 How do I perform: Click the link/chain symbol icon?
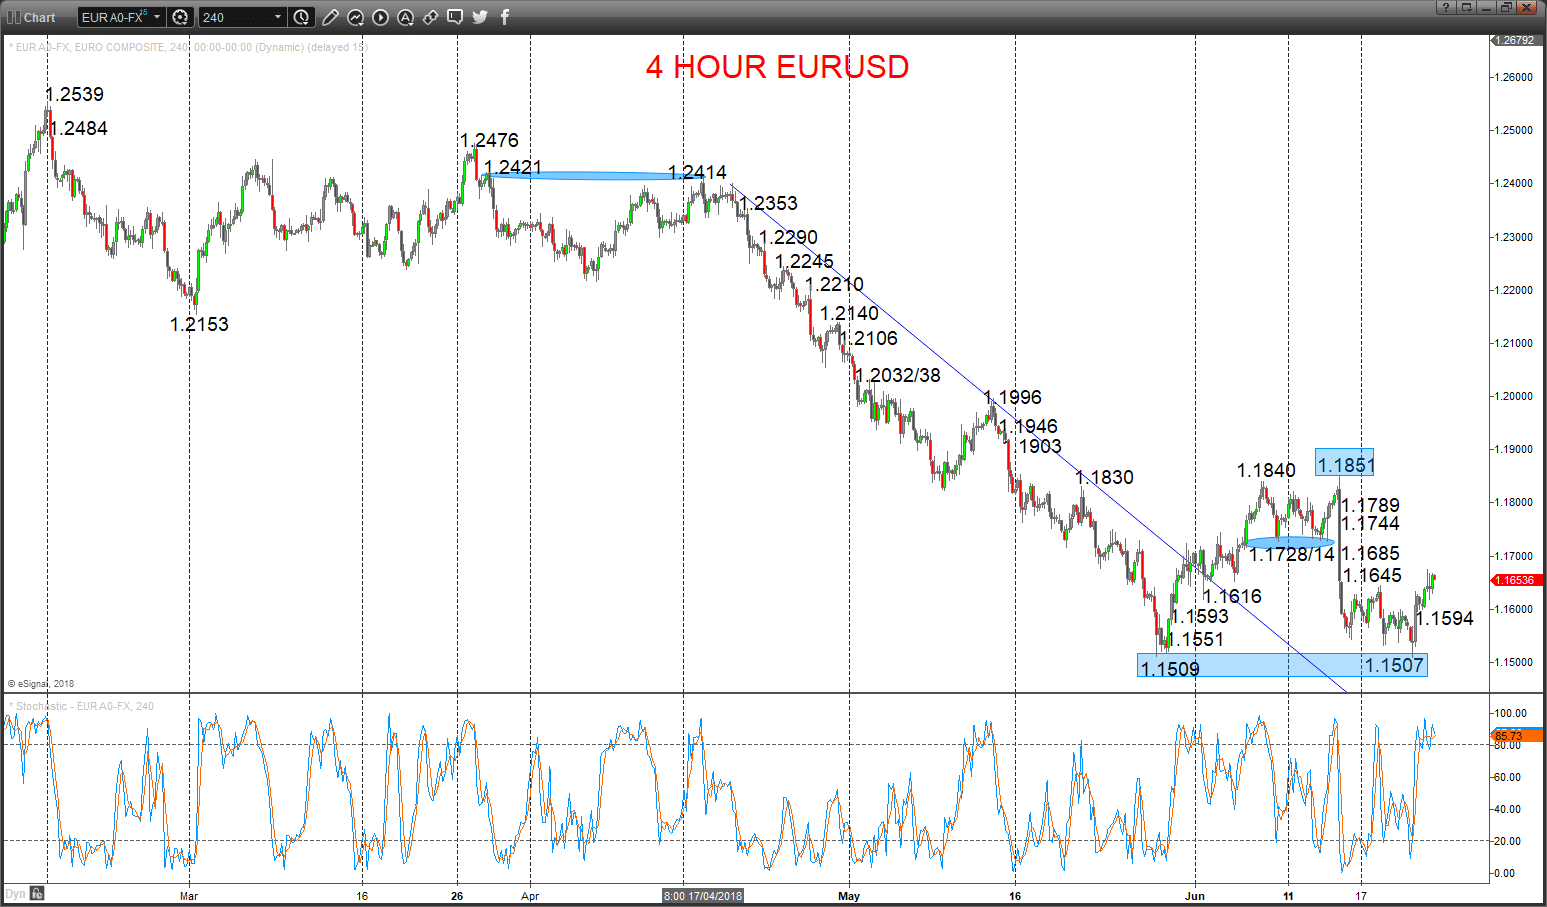click(x=430, y=17)
